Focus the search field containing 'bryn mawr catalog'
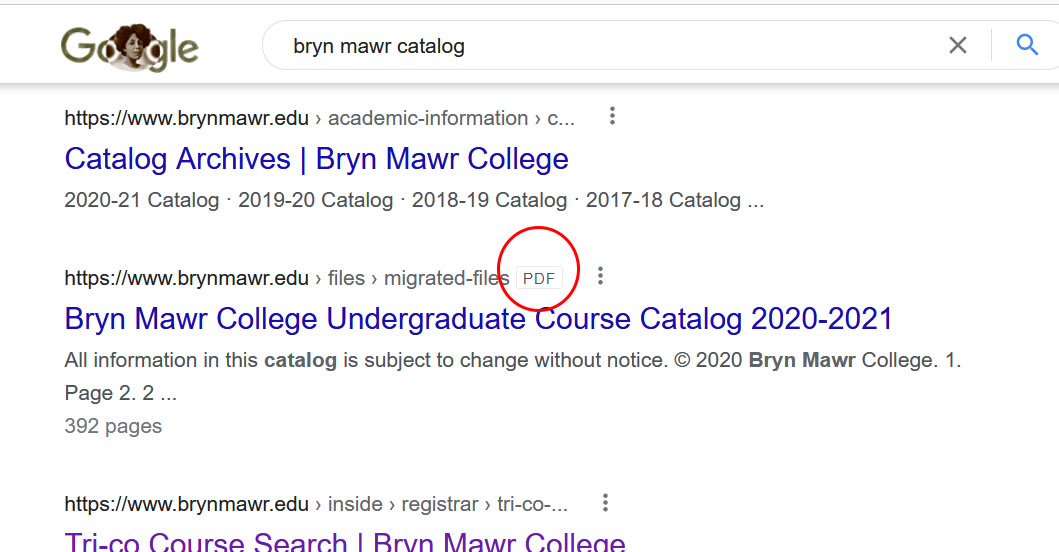The height and width of the screenshot is (552, 1059). tap(600, 46)
